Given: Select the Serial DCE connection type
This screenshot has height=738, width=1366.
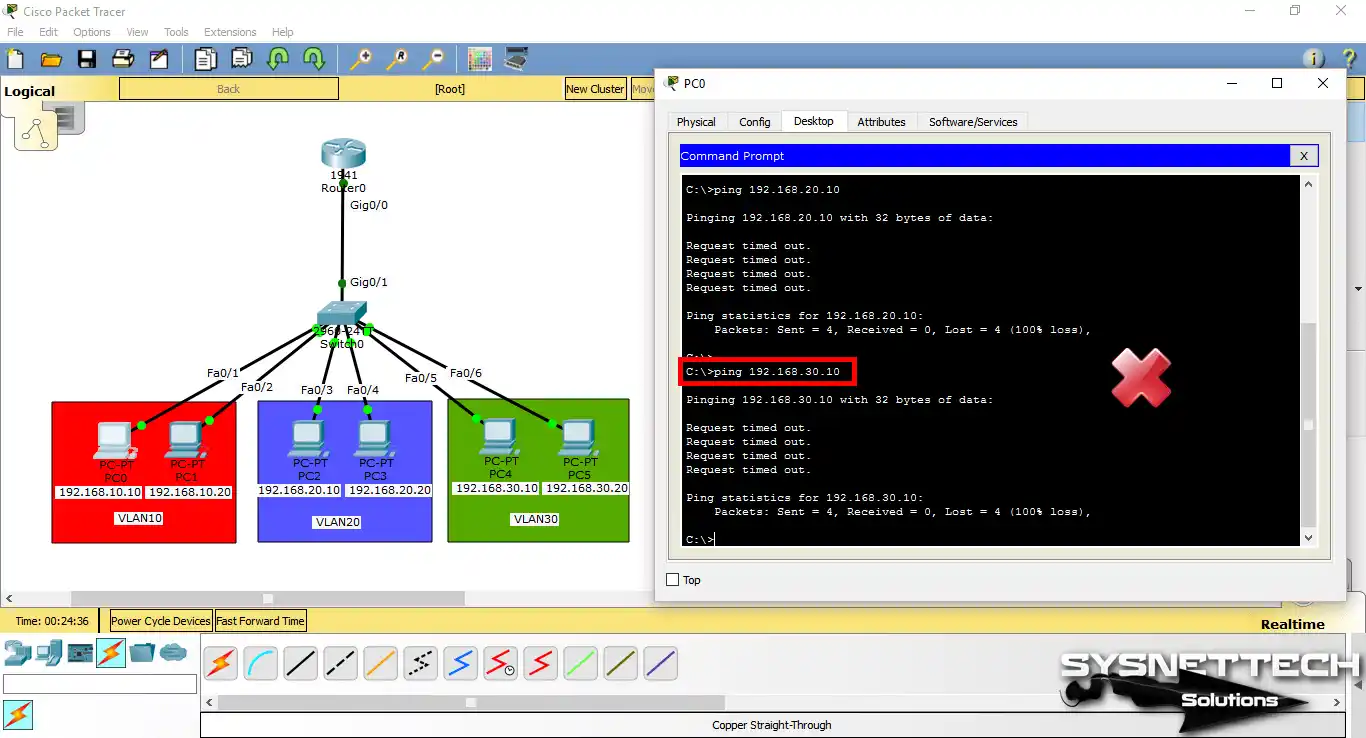Looking at the screenshot, I should click(500, 663).
